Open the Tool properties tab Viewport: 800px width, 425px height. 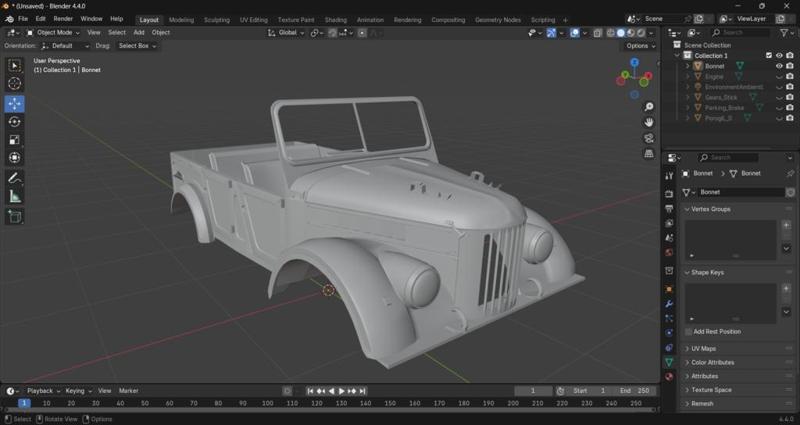(x=669, y=176)
